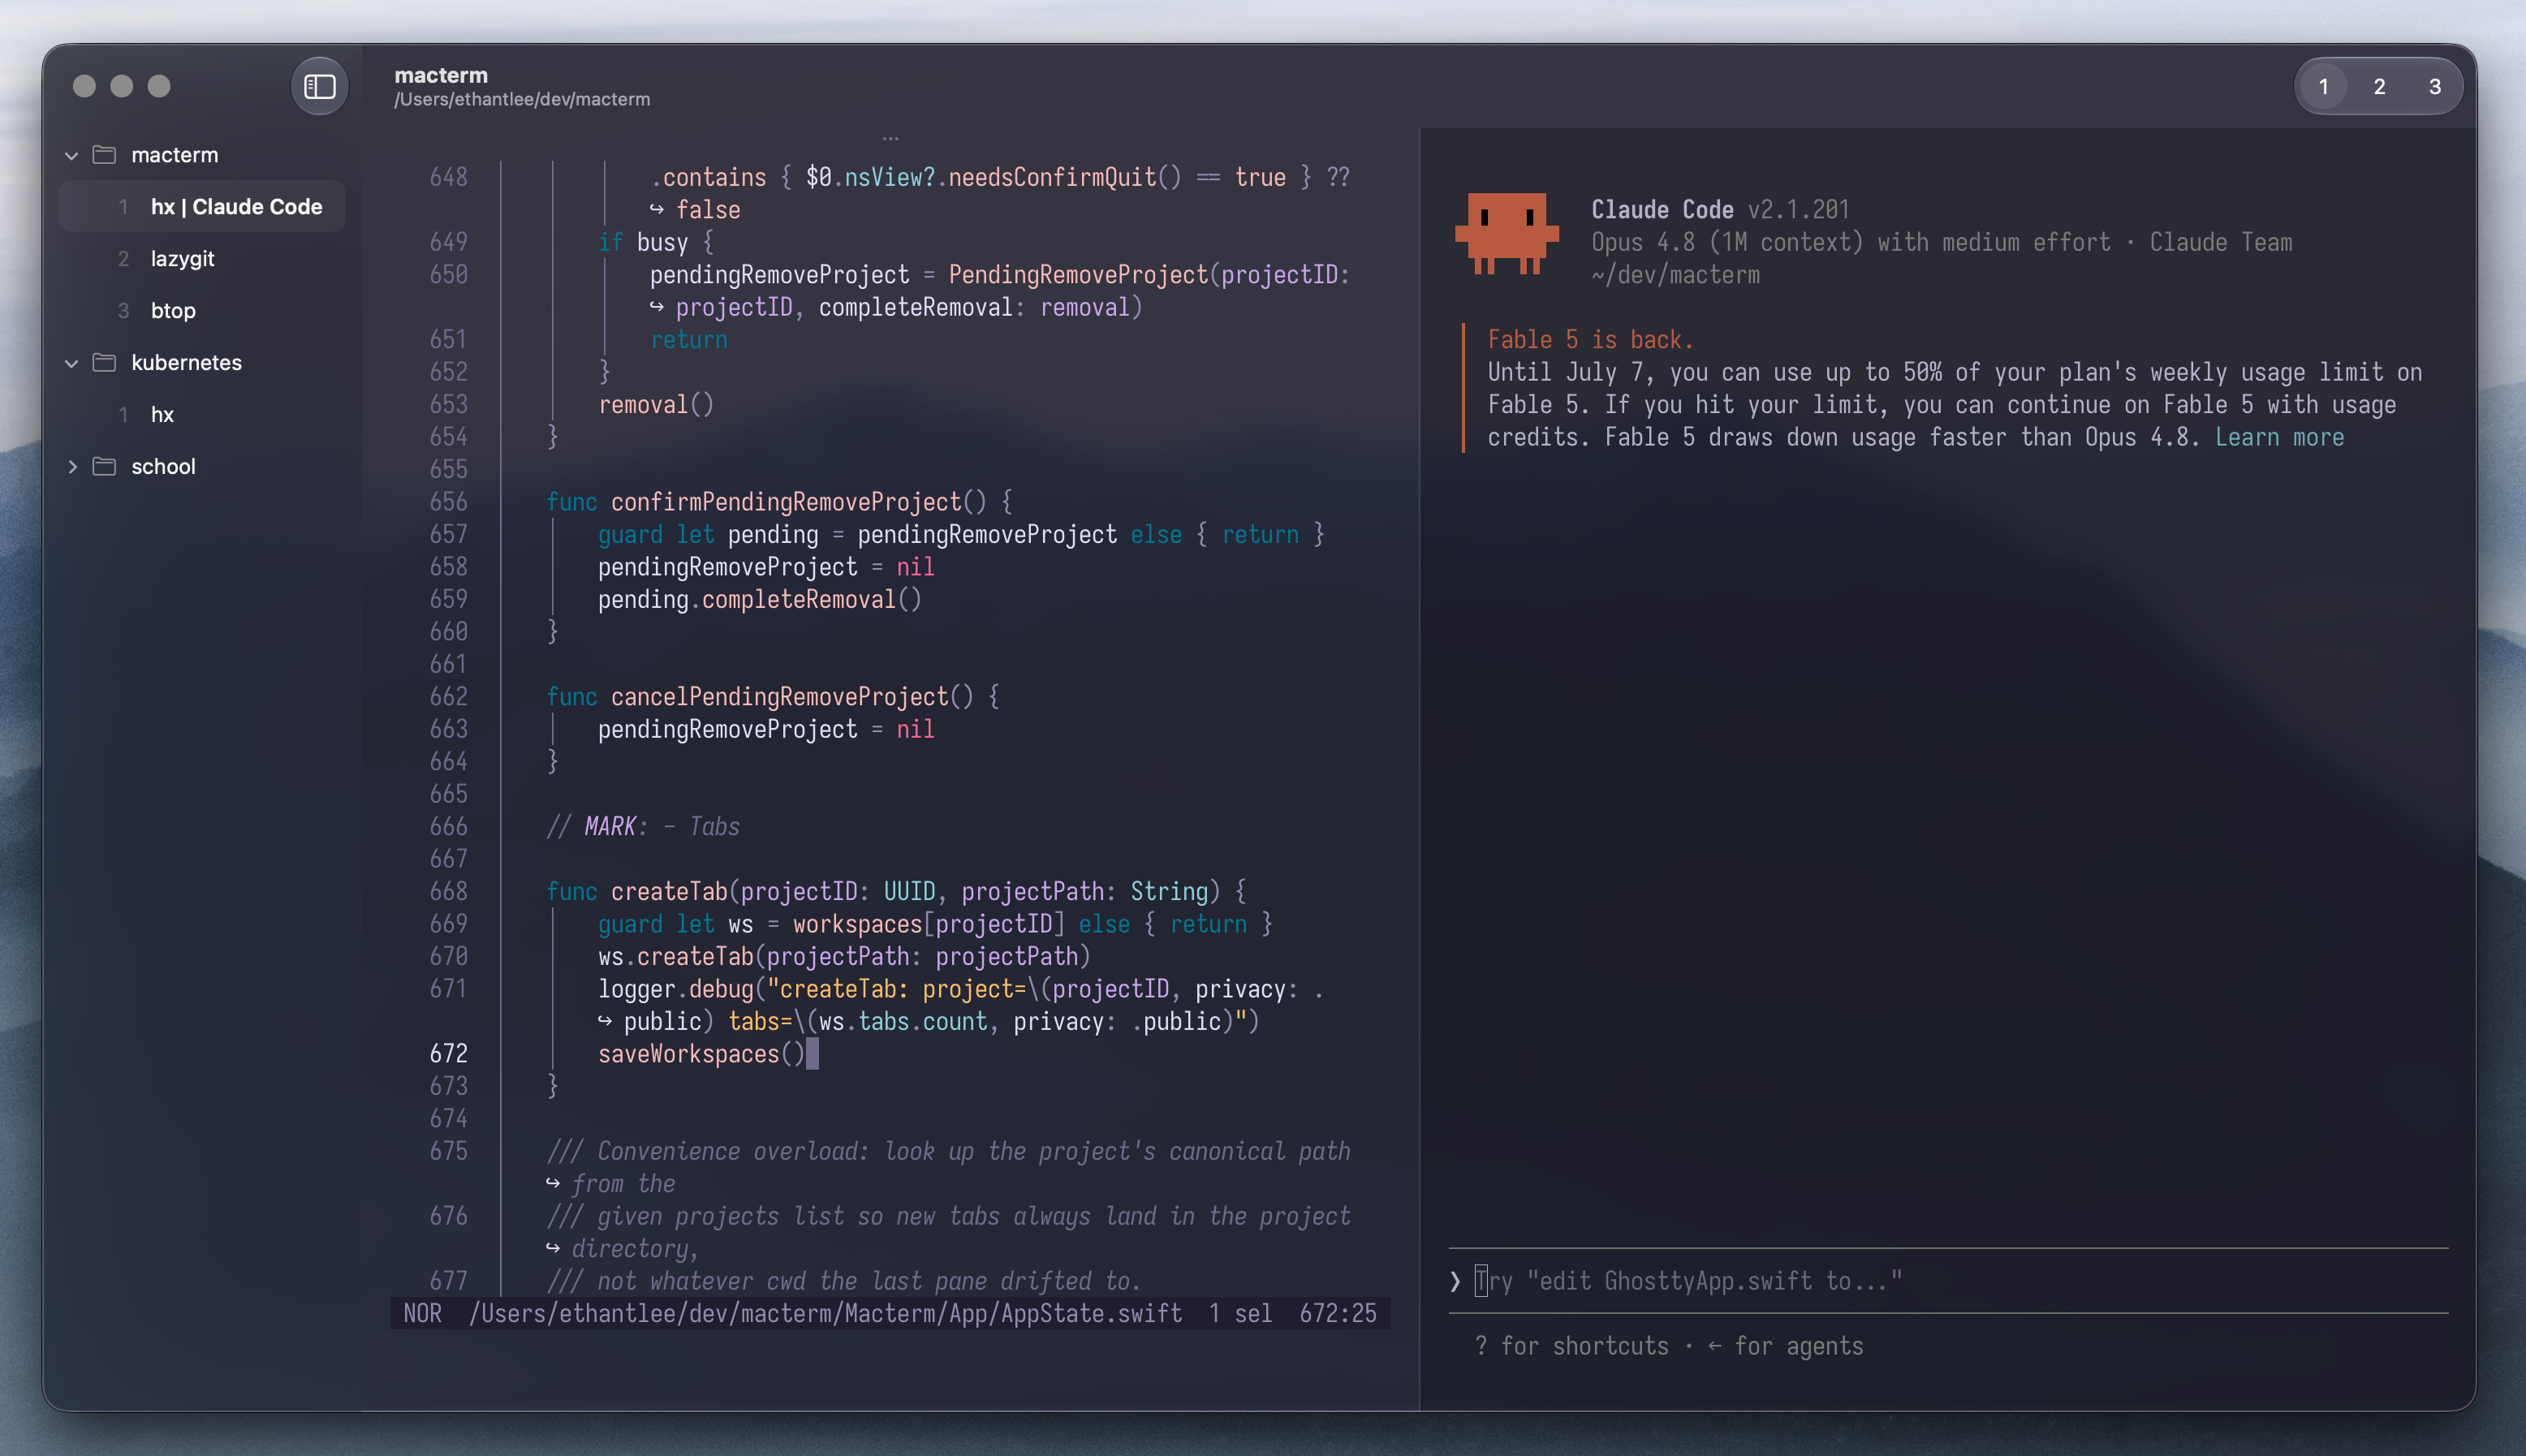
Task: Click the removal() call on line 653
Action: coord(656,405)
